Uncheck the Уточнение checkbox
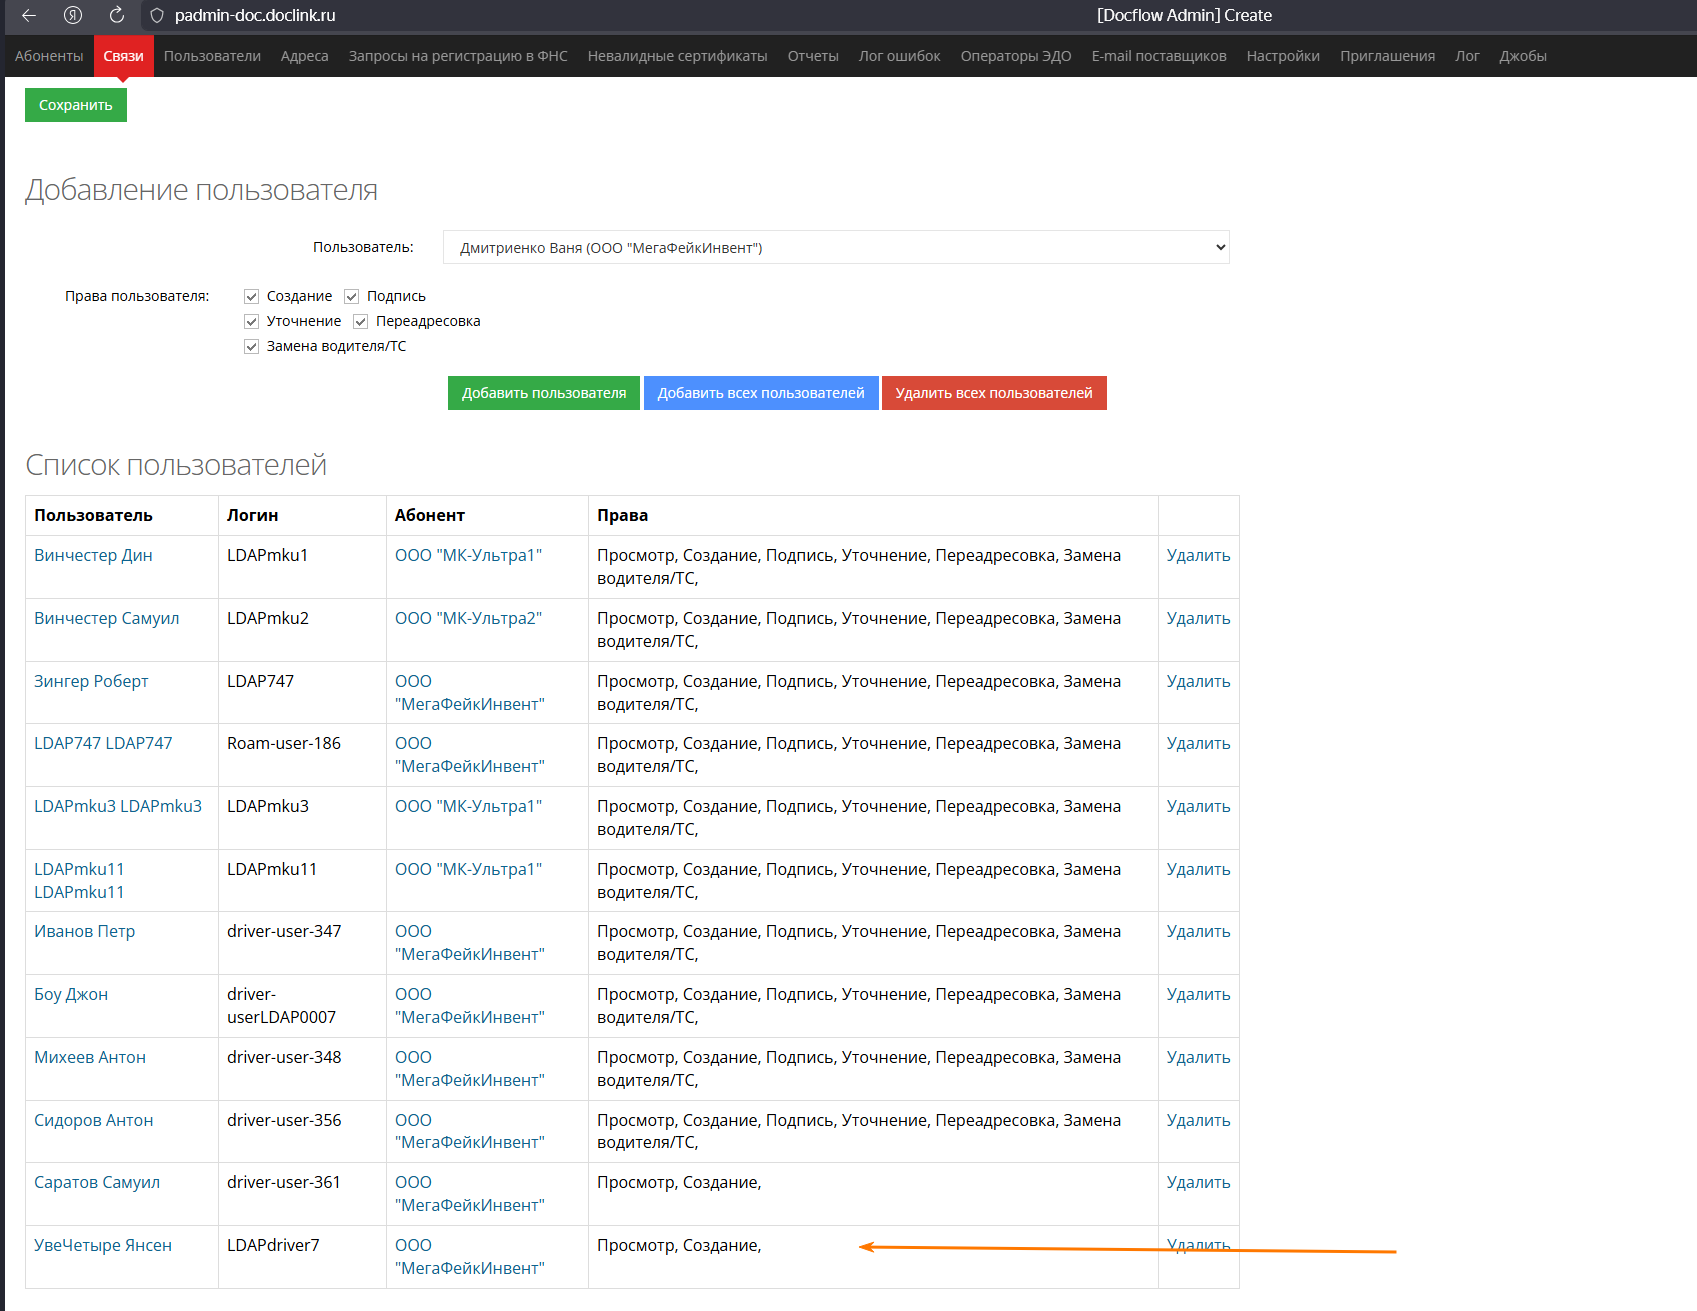The width and height of the screenshot is (1697, 1311). (x=252, y=322)
